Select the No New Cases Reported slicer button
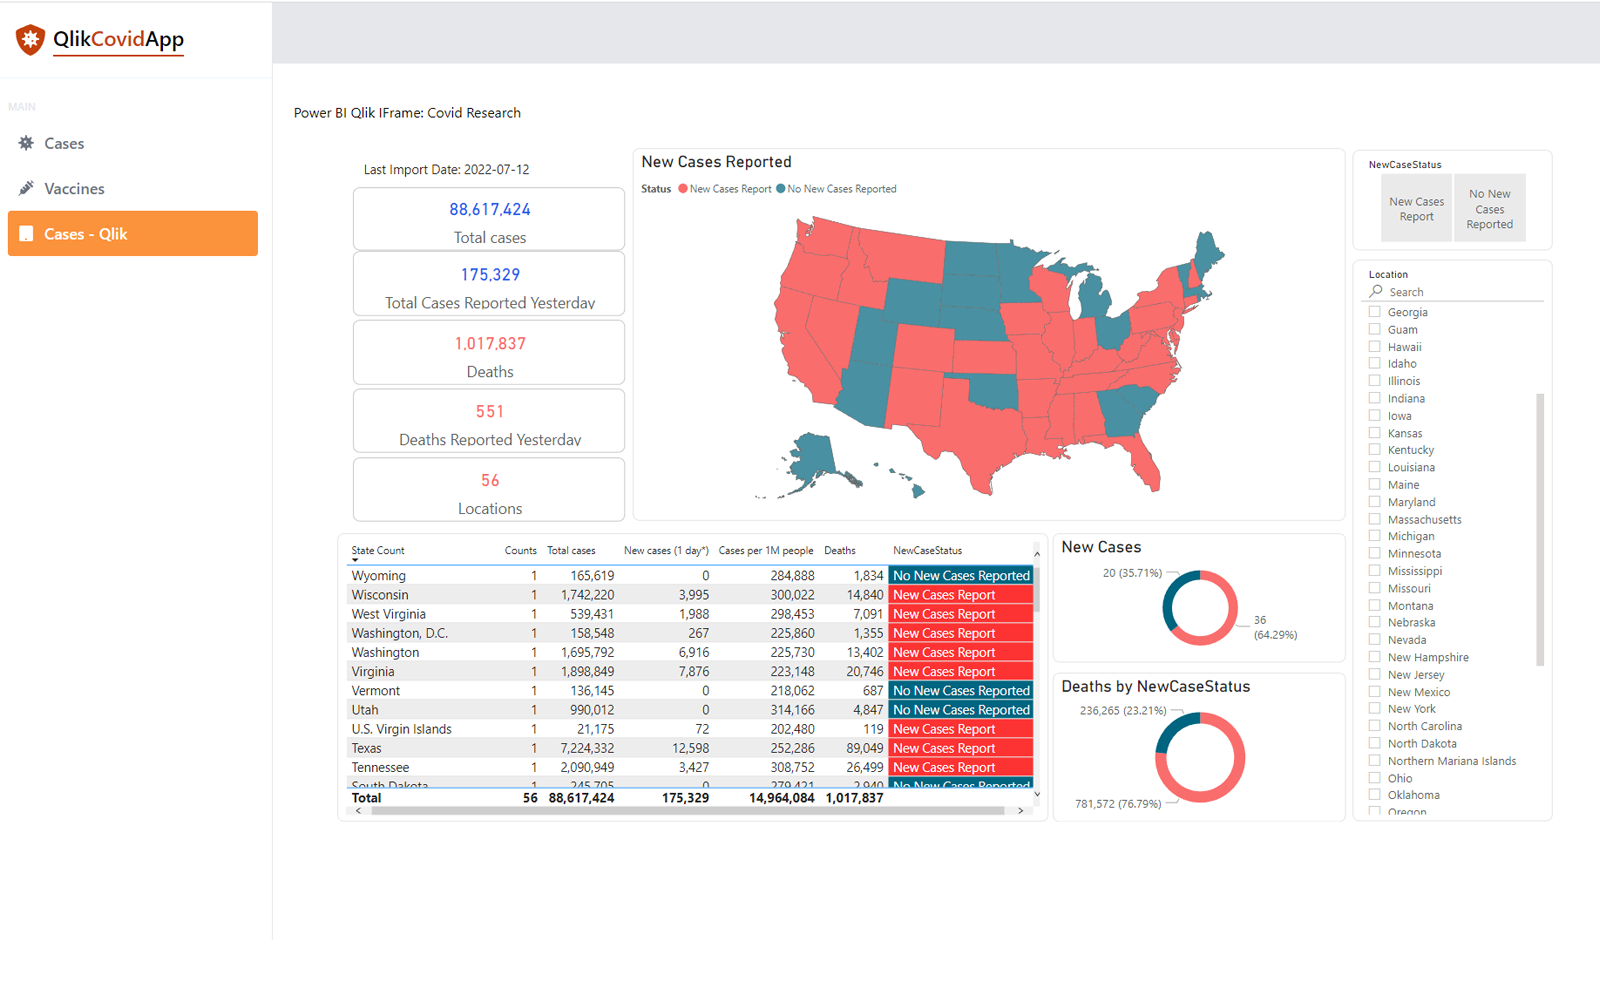The width and height of the screenshot is (1600, 1000). pyautogui.click(x=1489, y=209)
